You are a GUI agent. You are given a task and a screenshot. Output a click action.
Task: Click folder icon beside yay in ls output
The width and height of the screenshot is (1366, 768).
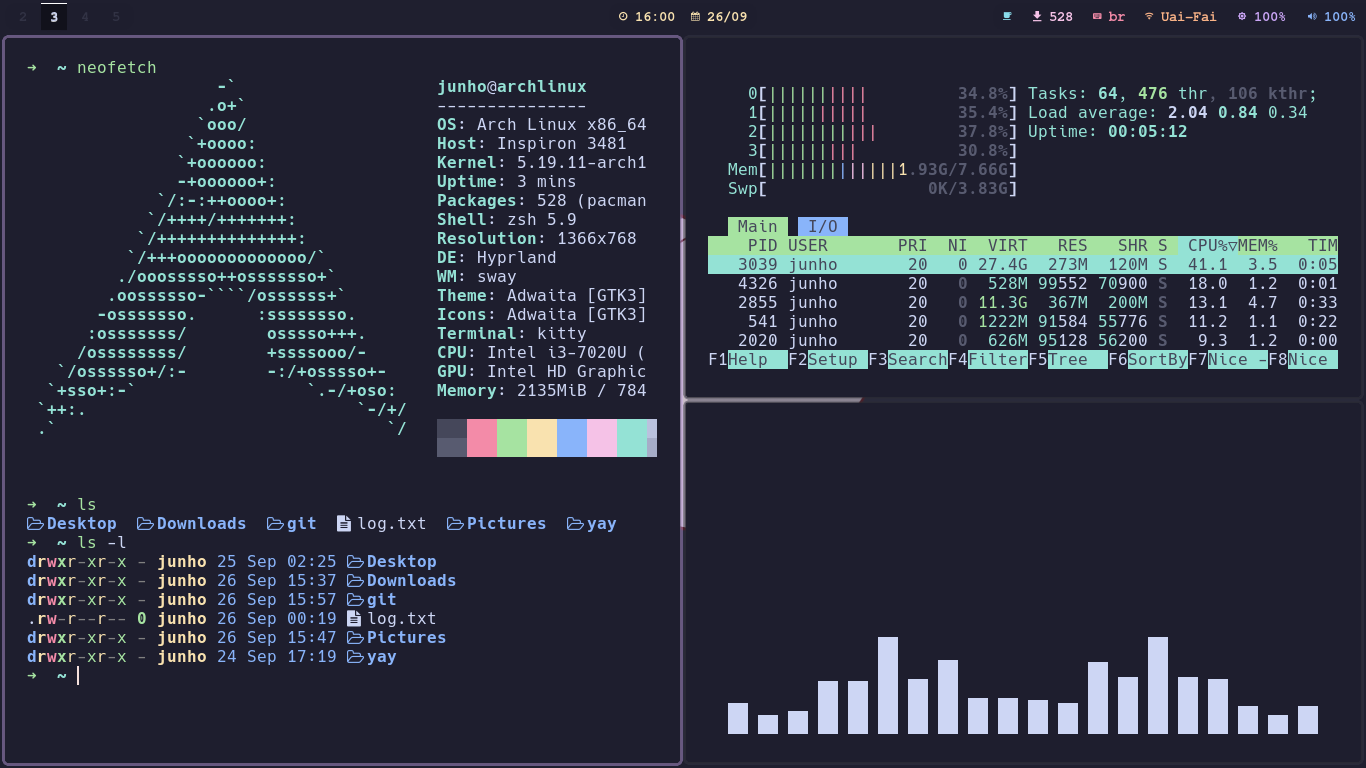[x=576, y=523]
